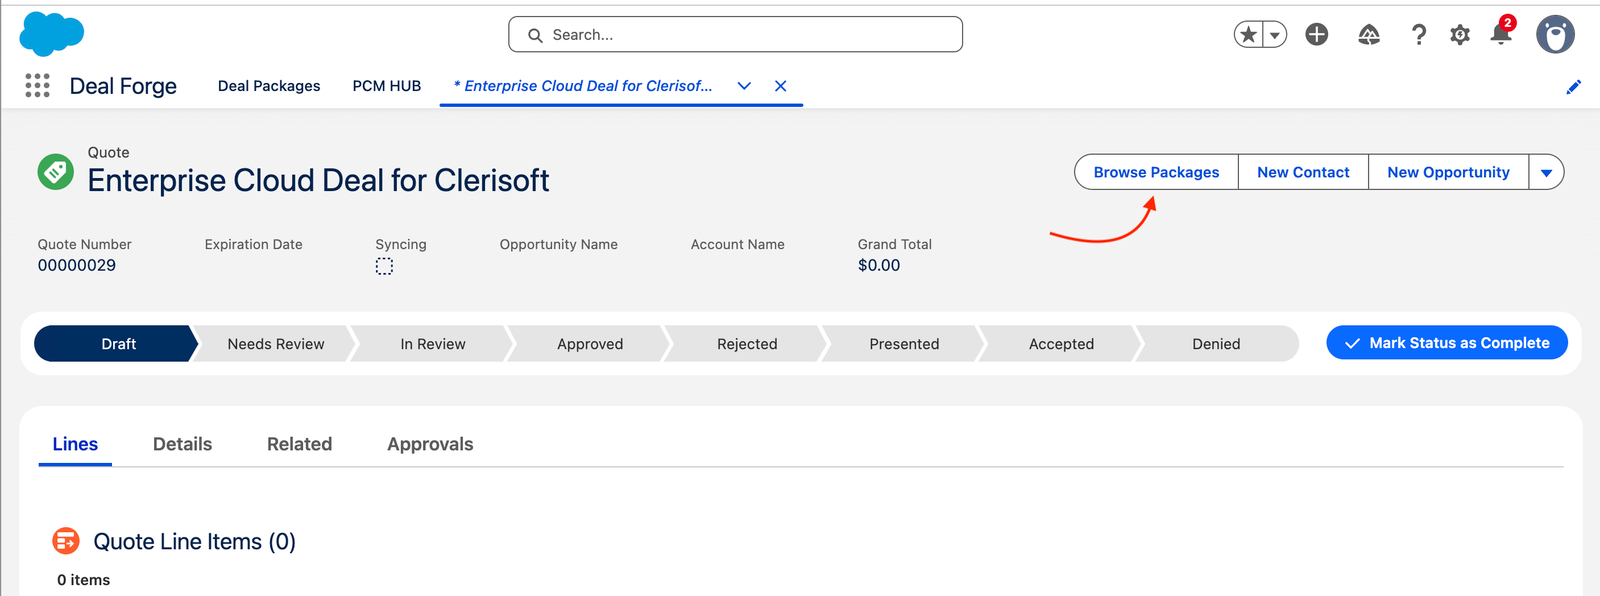
Task: Click the edit page pencil icon
Action: 1573,87
